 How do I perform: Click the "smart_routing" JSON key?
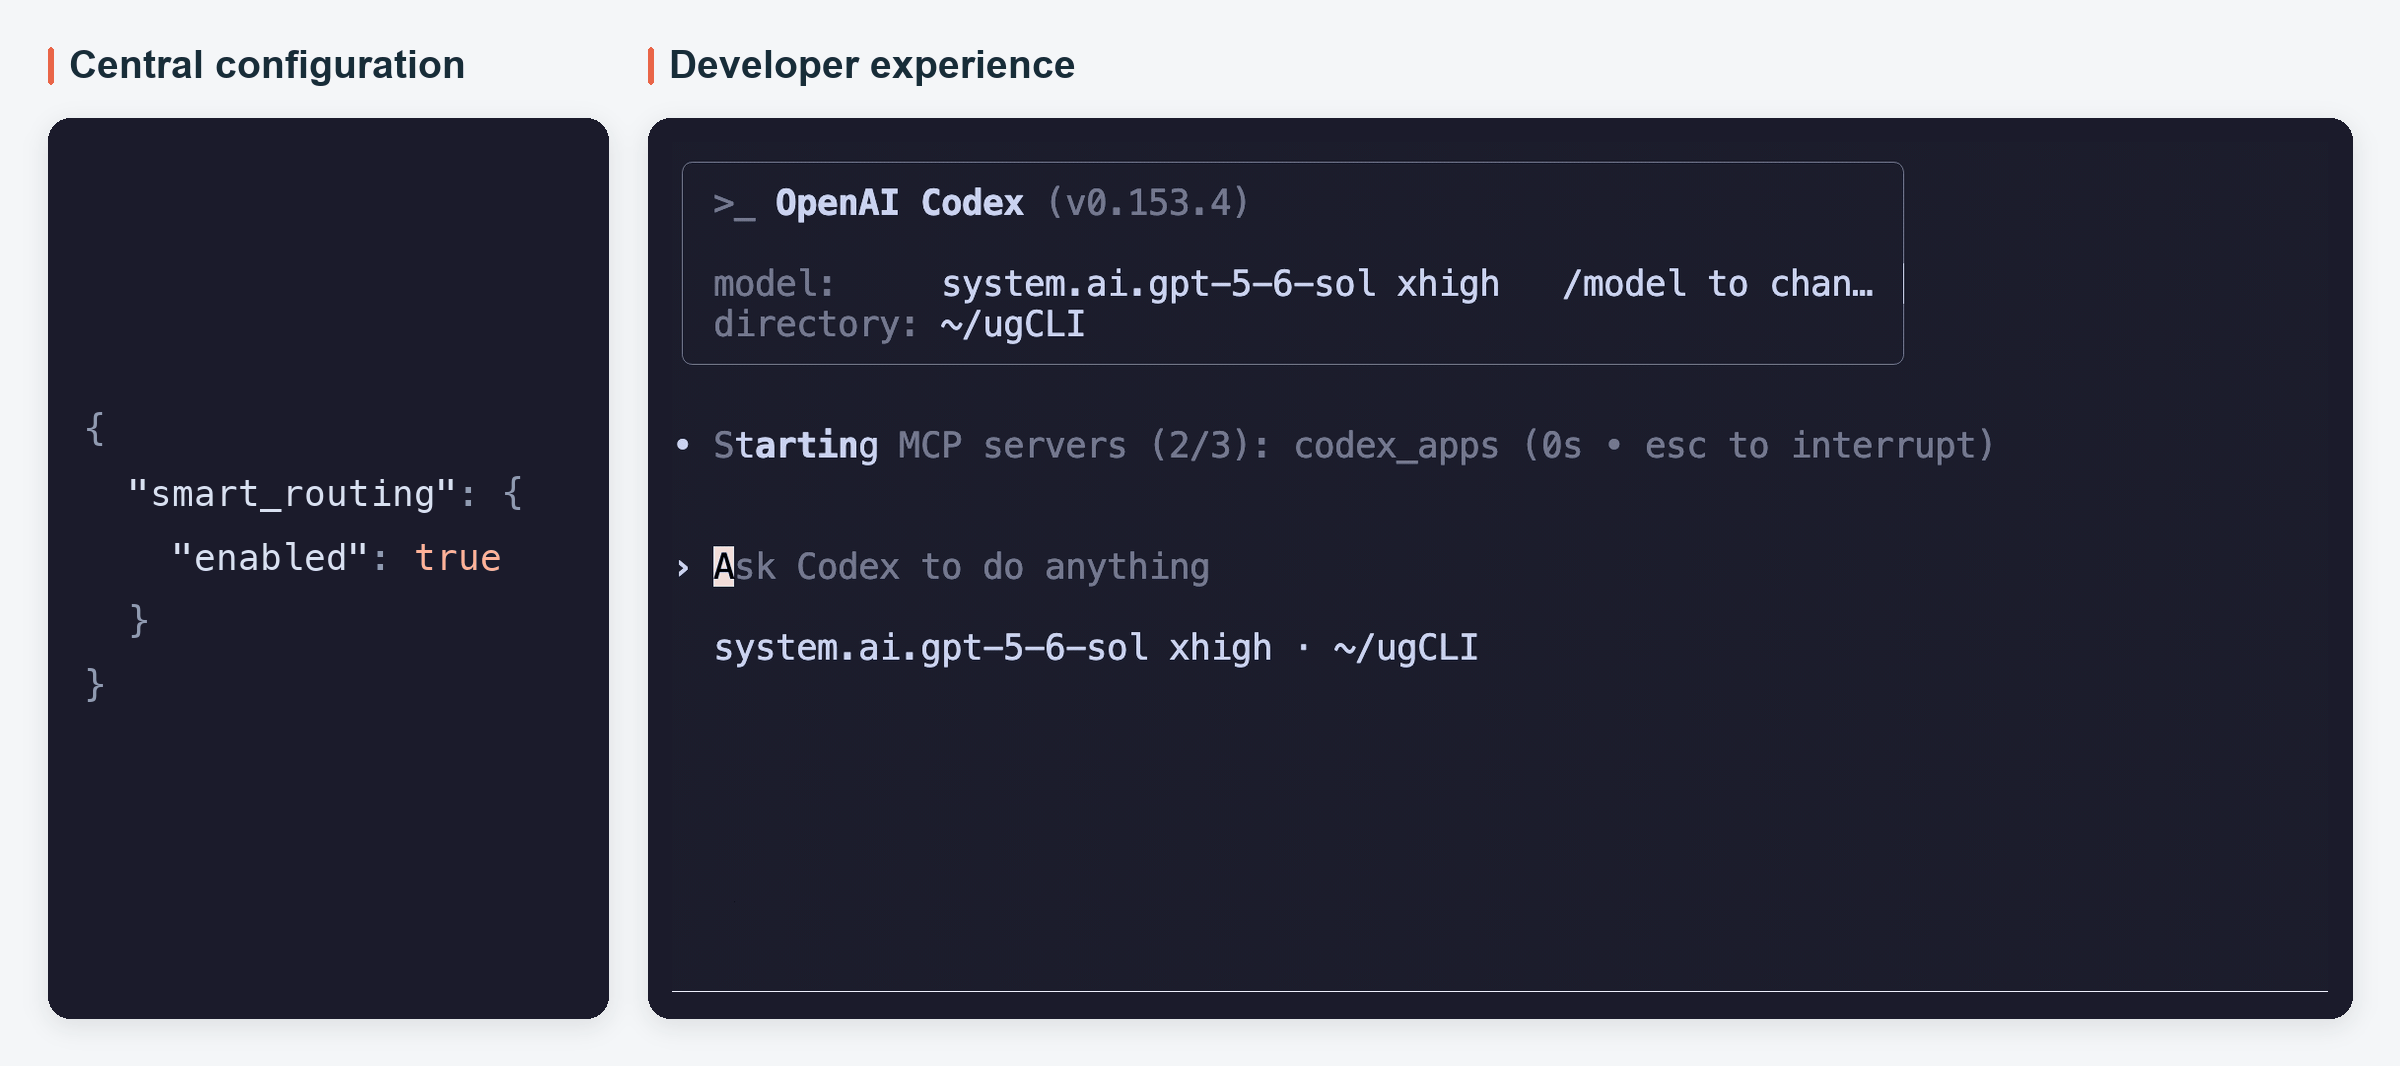292,493
